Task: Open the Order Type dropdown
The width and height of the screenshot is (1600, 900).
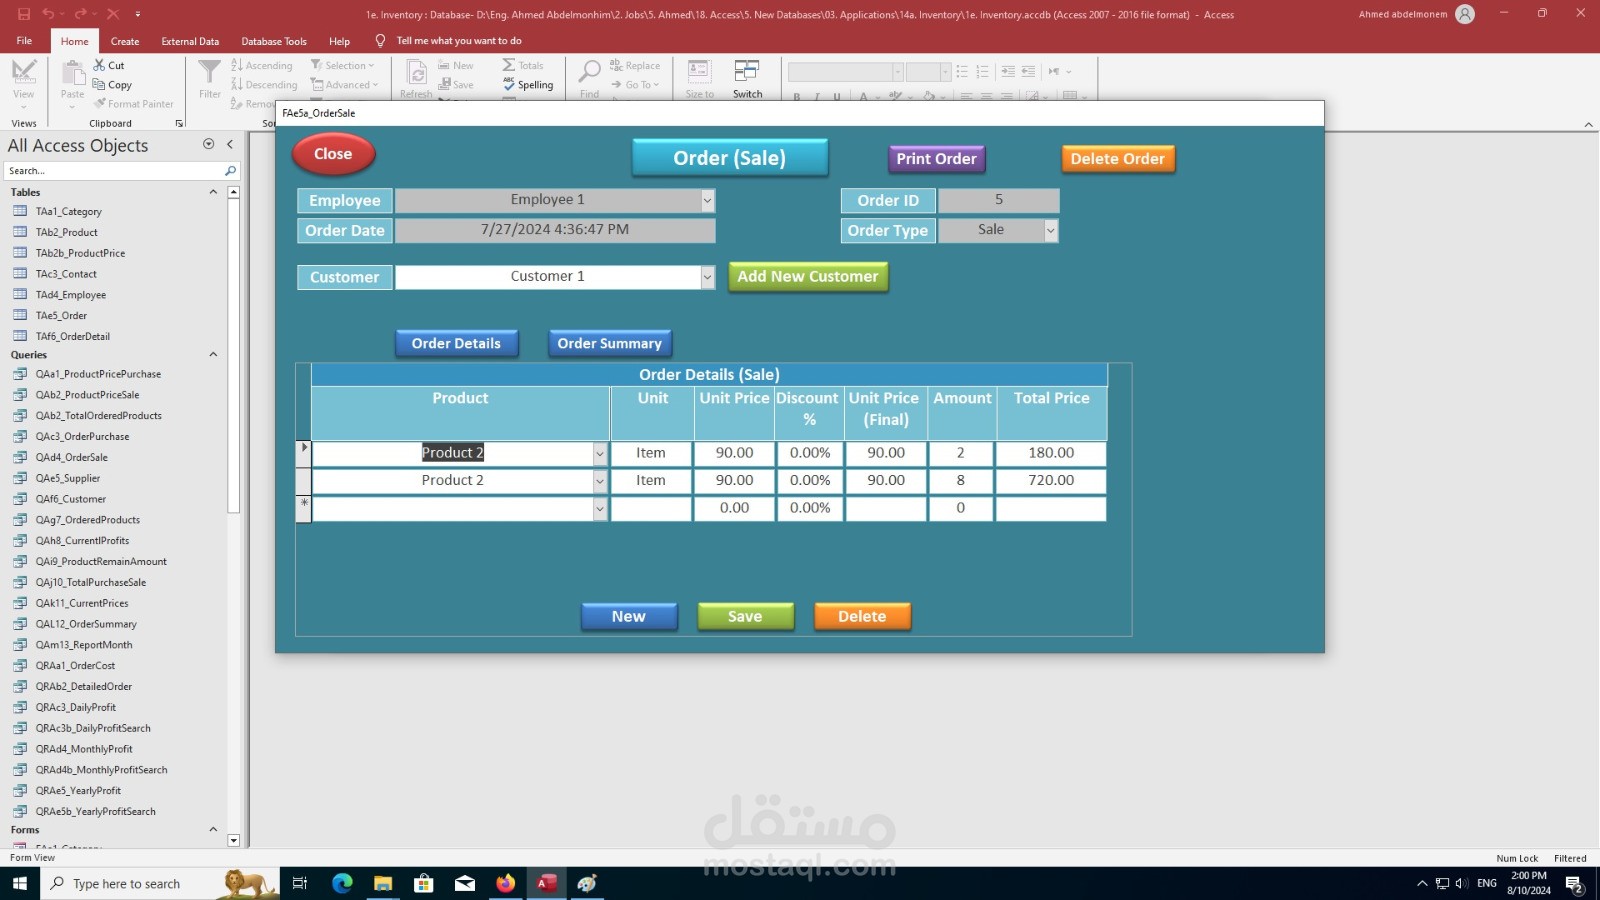Action: coord(1050,230)
